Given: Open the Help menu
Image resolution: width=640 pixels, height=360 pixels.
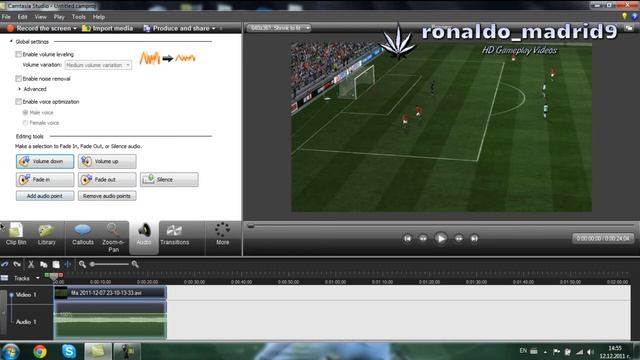Looking at the screenshot, I should tap(99, 17).
